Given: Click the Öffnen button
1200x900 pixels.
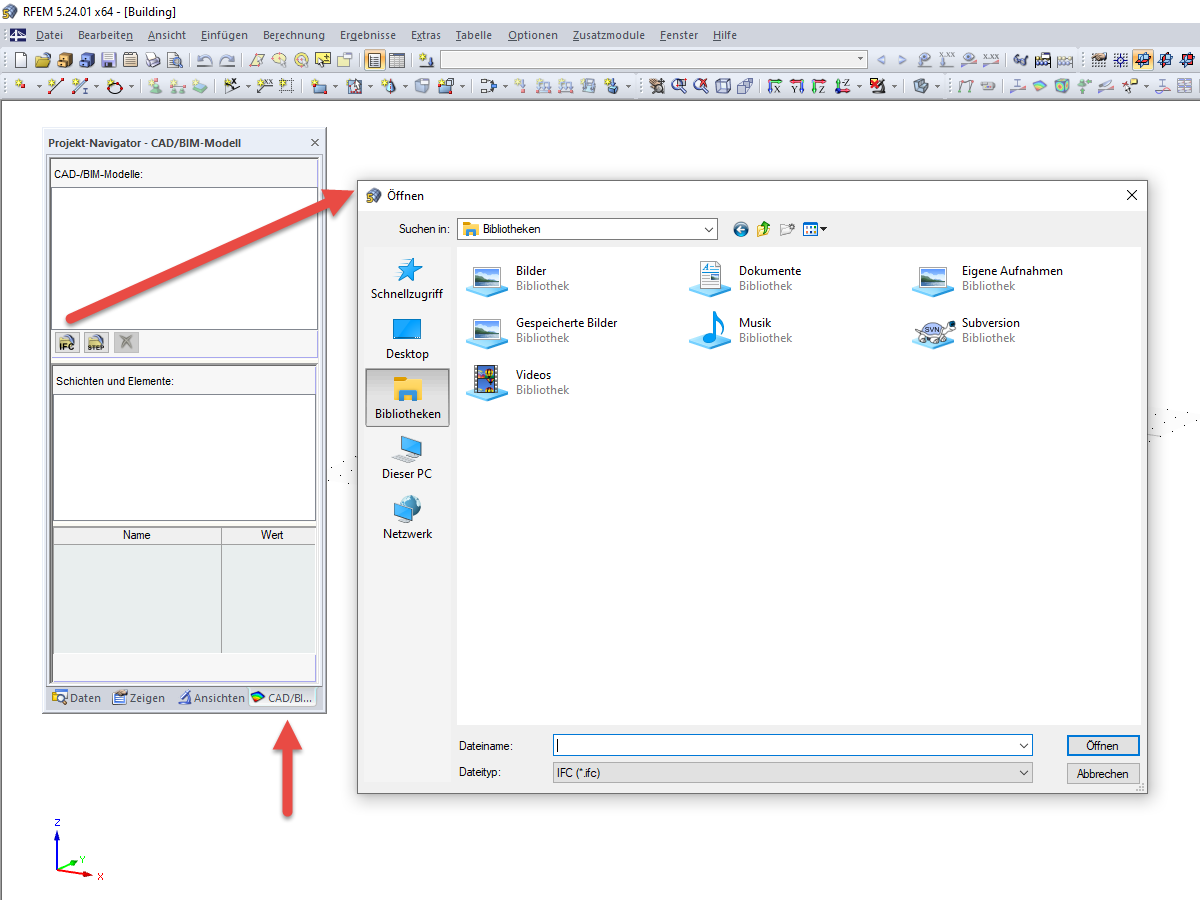Looking at the screenshot, I should [x=1102, y=746].
